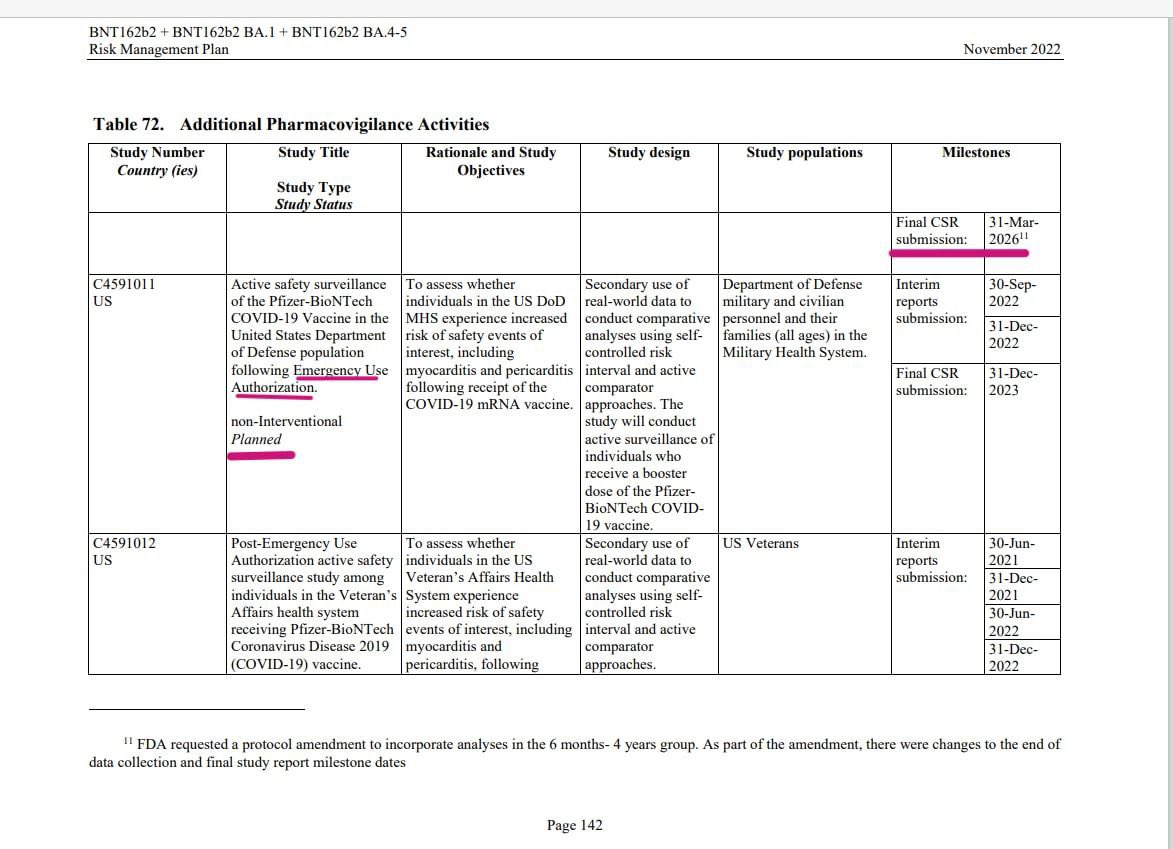Click the 'non-Interventional' study type
1173x849 pixels.
coord(287,421)
